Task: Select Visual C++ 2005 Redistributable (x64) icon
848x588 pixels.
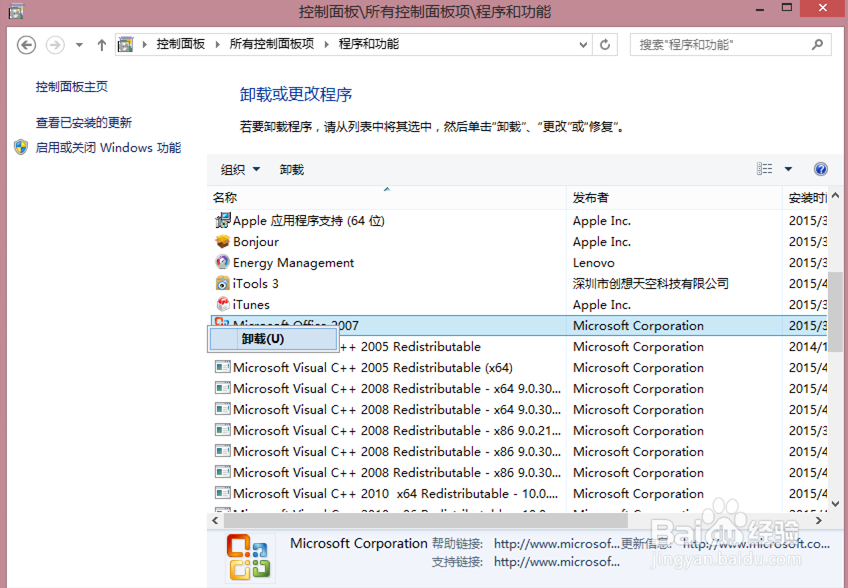Action: pyautogui.click(x=222, y=367)
